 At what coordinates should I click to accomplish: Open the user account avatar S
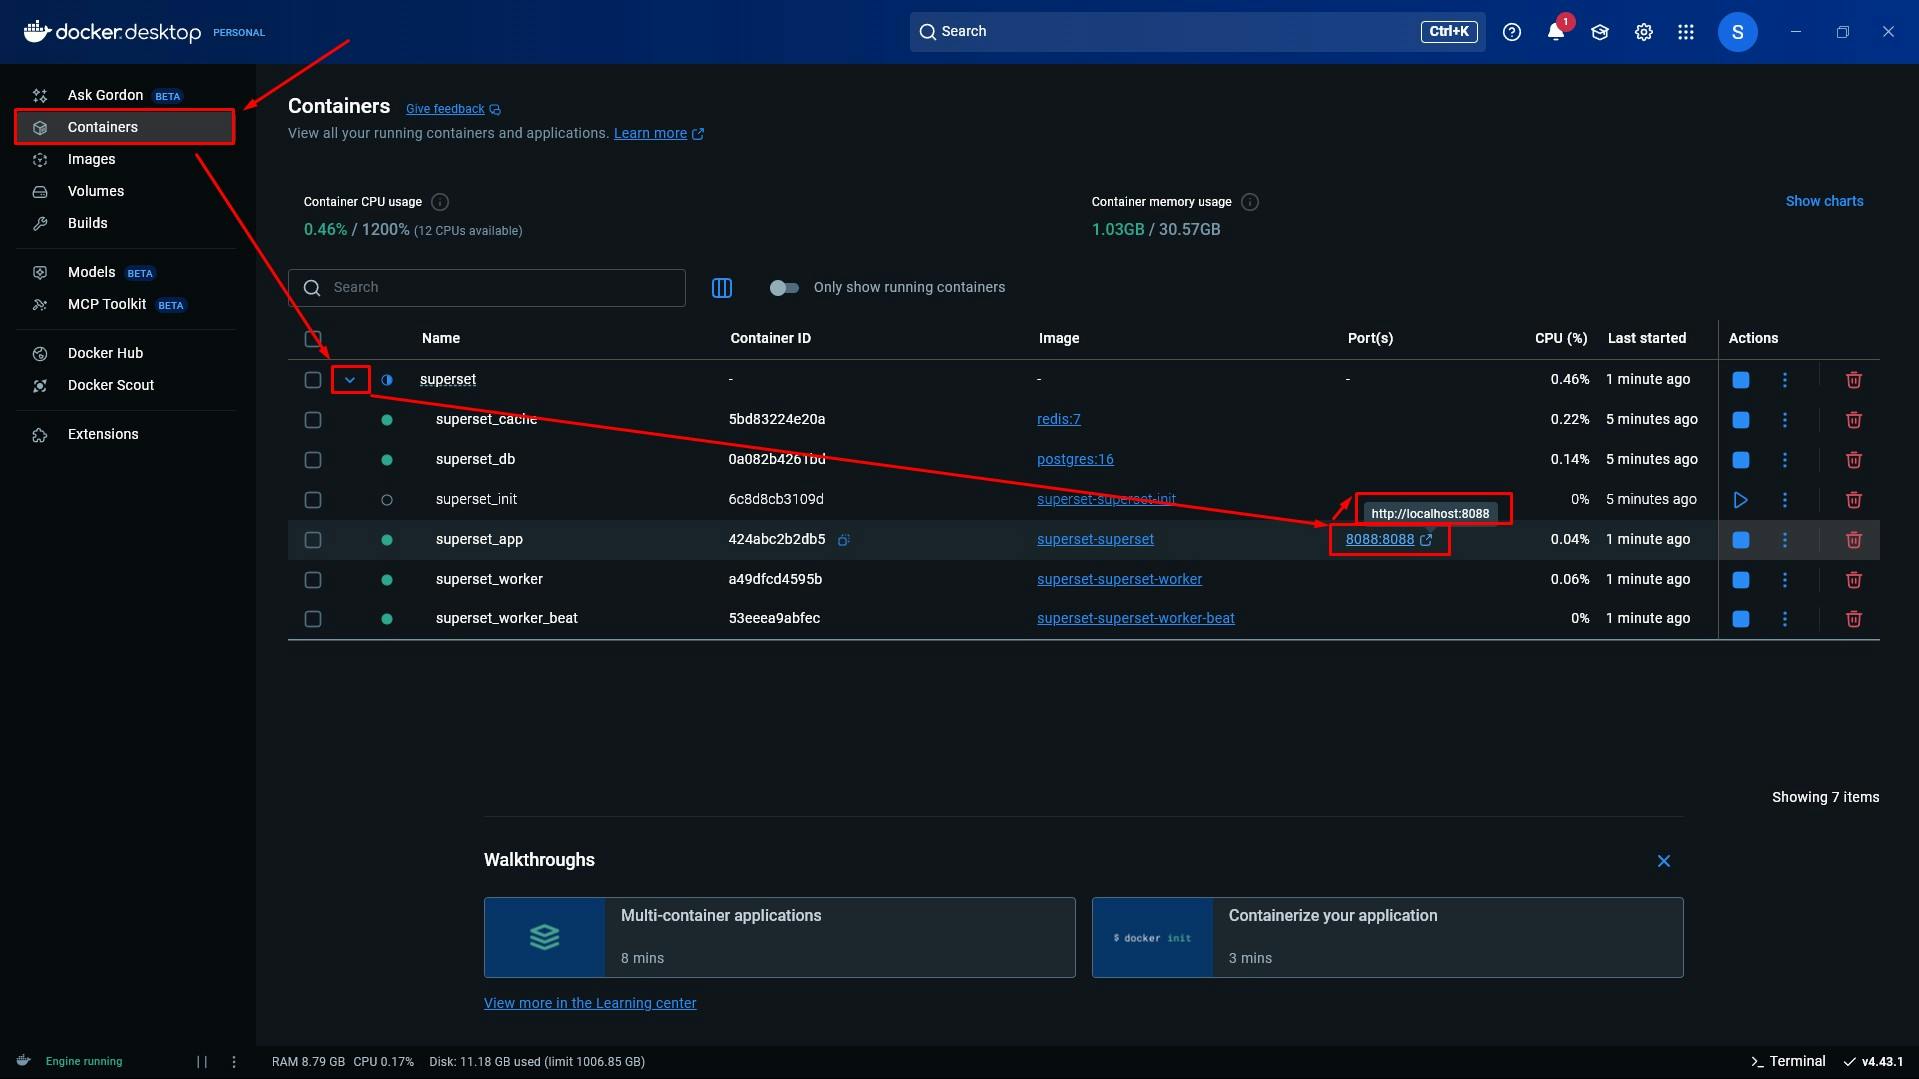(1738, 32)
